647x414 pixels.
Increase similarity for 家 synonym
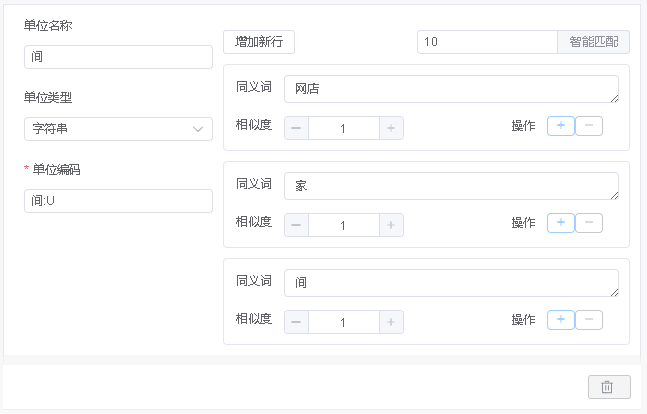click(391, 225)
